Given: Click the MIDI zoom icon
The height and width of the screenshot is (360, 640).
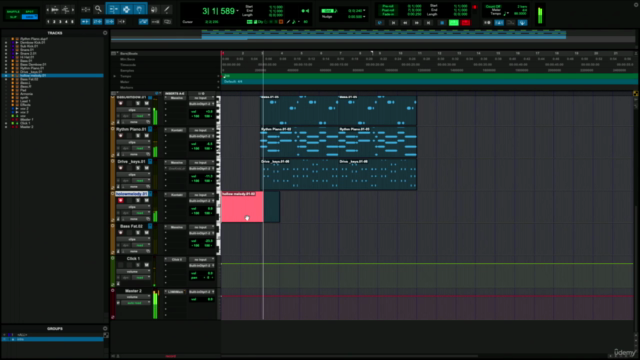Looking at the screenshot, I should tap(65, 9).
